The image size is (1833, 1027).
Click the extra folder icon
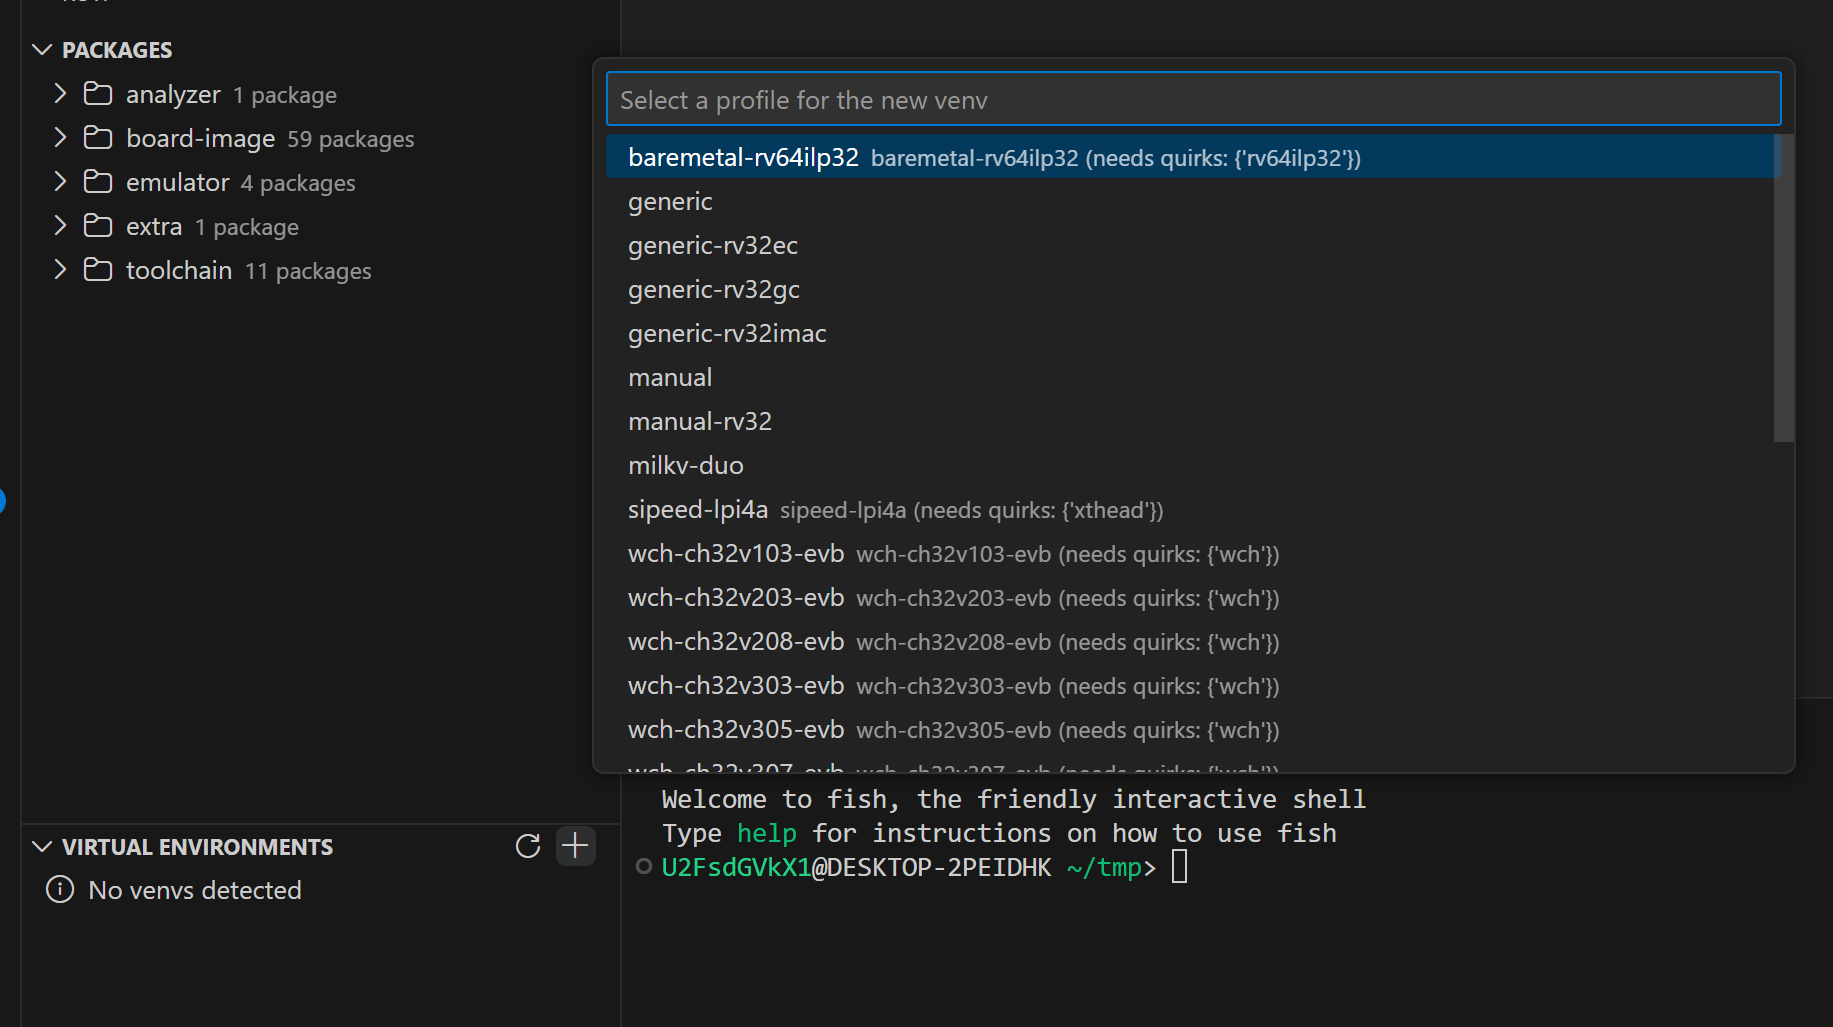[98, 226]
